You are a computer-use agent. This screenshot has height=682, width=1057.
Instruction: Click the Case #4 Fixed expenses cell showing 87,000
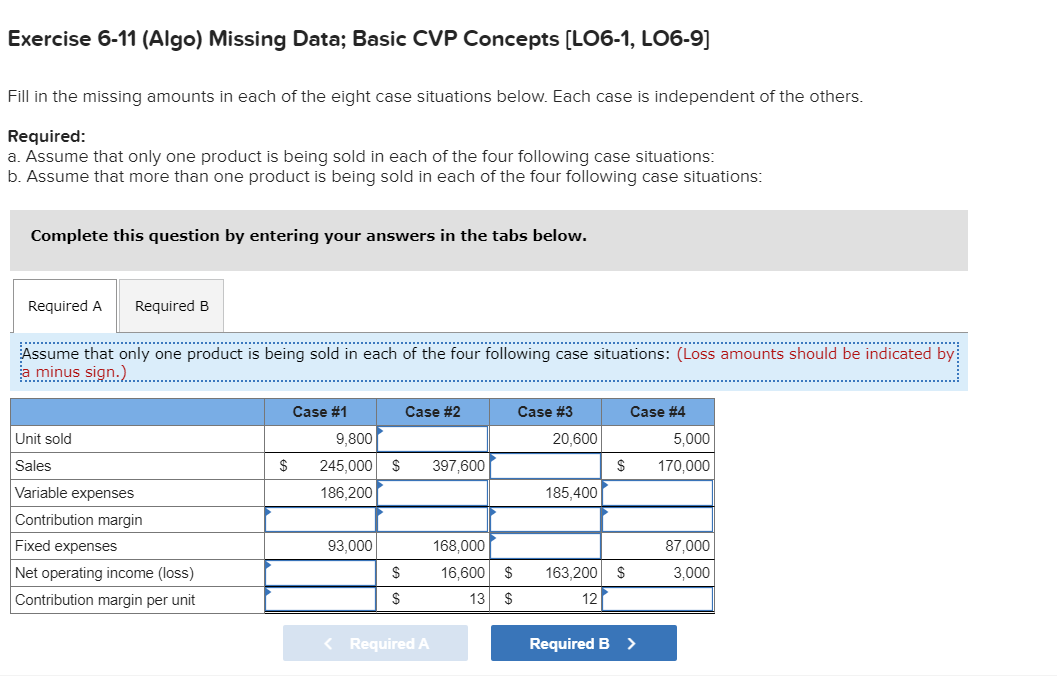click(658, 546)
